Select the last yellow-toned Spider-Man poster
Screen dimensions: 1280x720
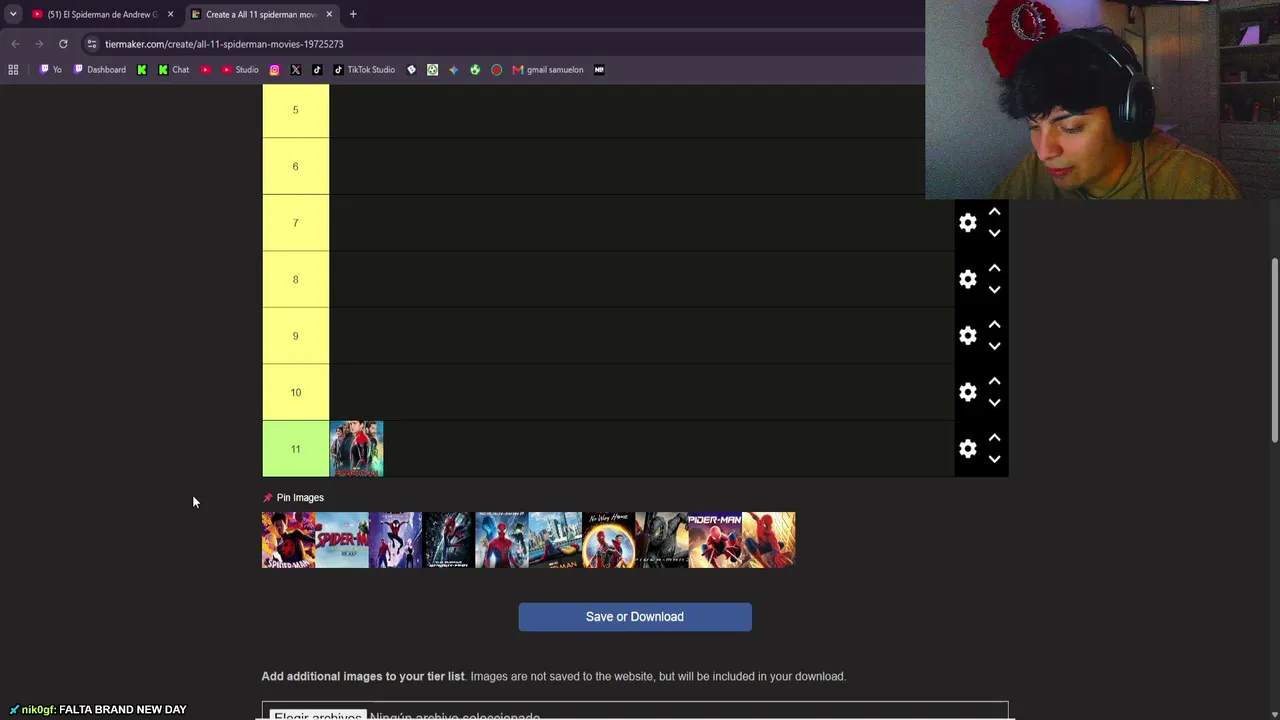pos(769,540)
